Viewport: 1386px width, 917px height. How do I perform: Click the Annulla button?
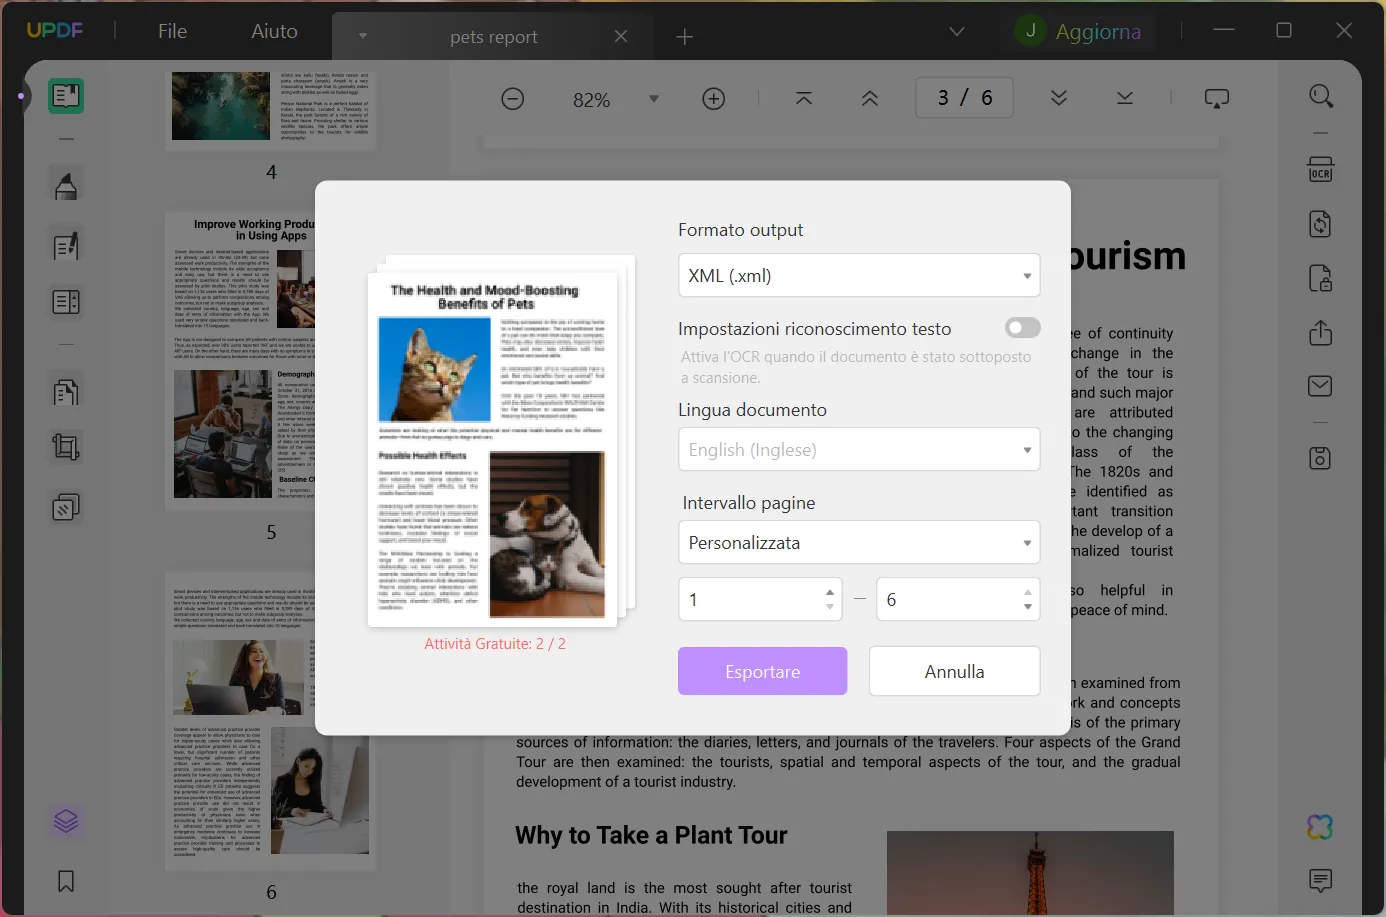[955, 672]
